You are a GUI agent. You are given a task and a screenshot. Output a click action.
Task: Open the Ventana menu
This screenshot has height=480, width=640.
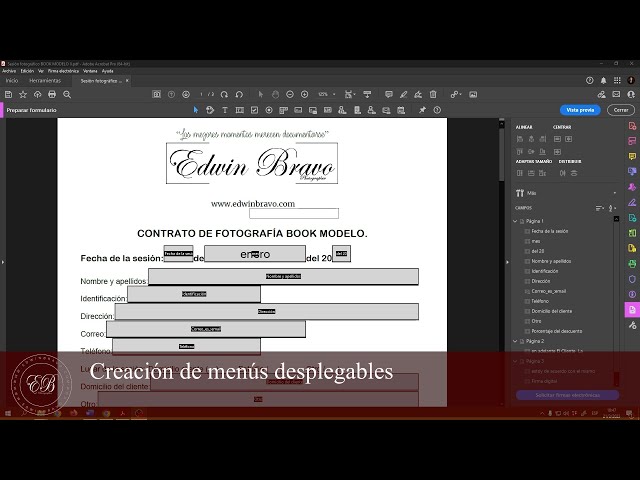tap(90, 71)
